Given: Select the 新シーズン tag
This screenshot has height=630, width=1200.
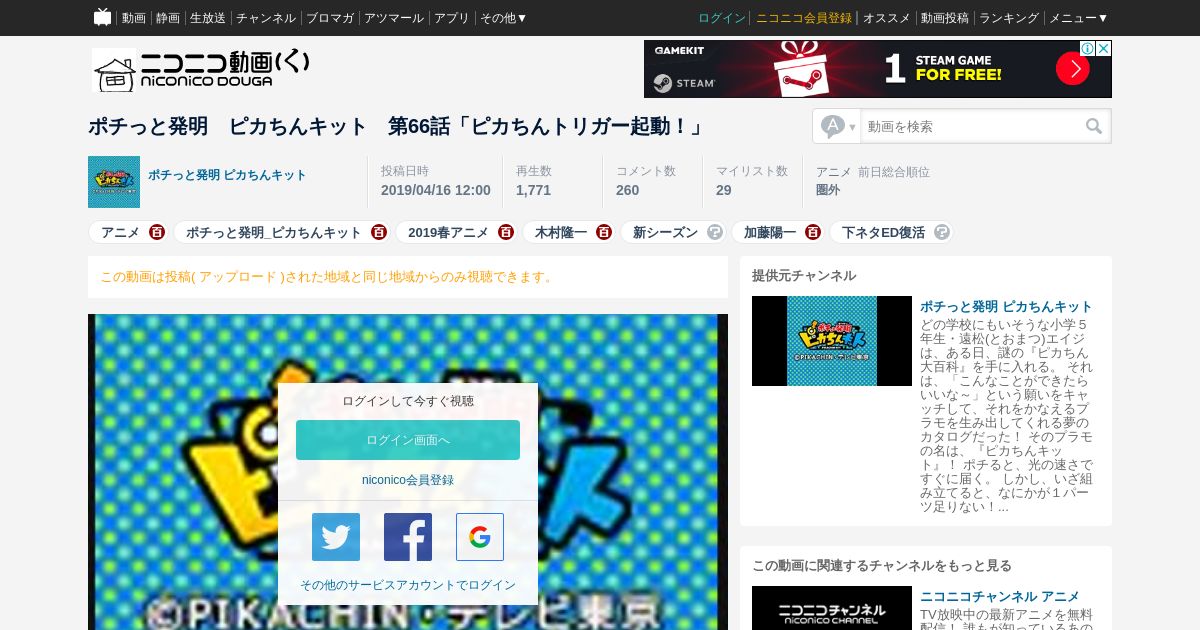Looking at the screenshot, I should coord(665,232).
